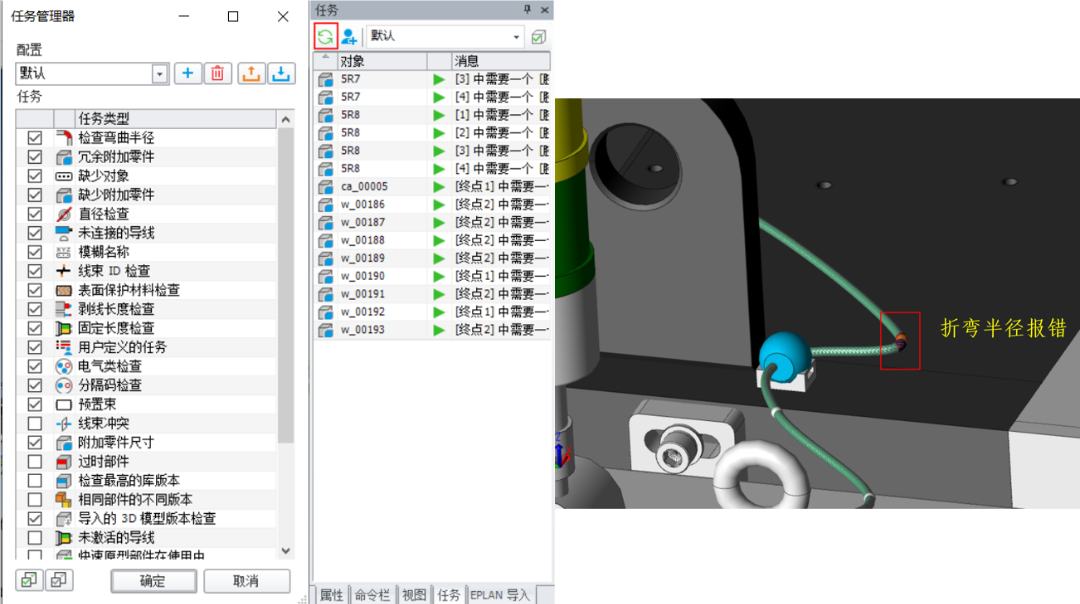The image size is (1080, 604).
Task: Close the 任务 panel
Action: tap(545, 10)
